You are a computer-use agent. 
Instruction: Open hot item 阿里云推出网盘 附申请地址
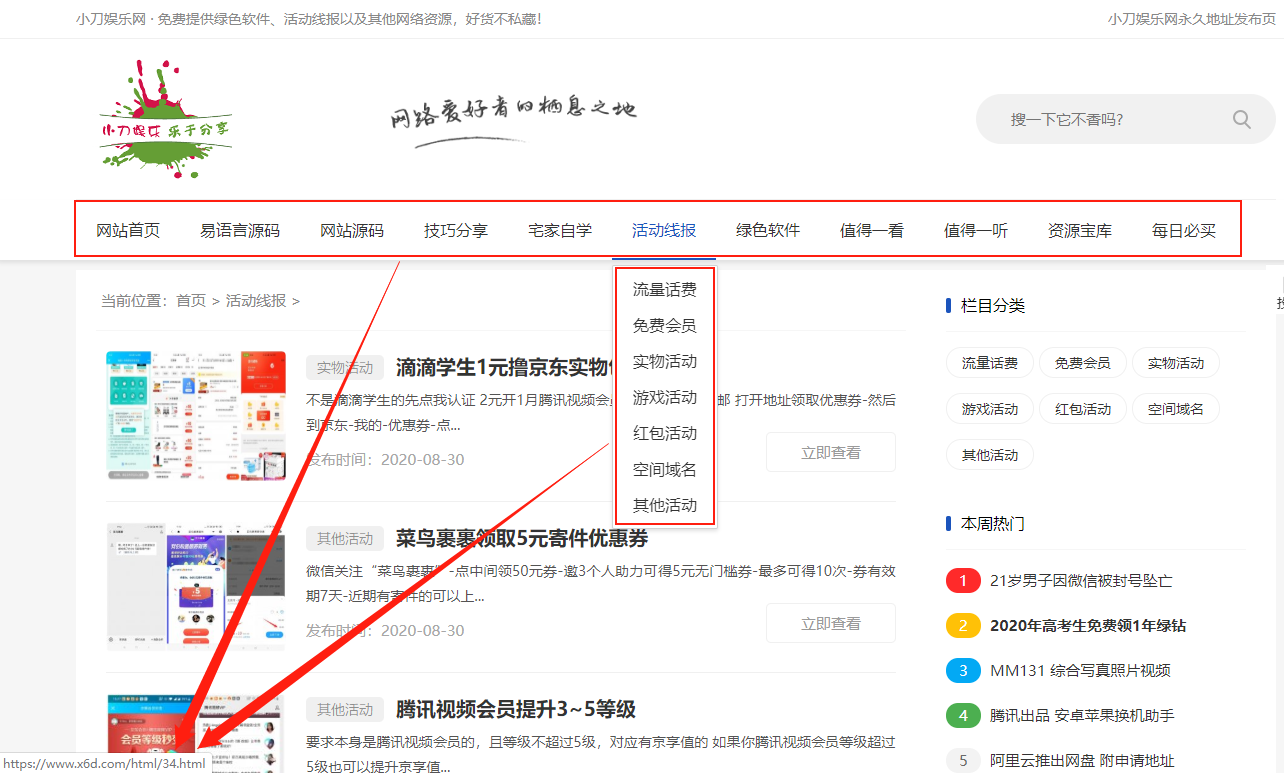coord(1082,761)
